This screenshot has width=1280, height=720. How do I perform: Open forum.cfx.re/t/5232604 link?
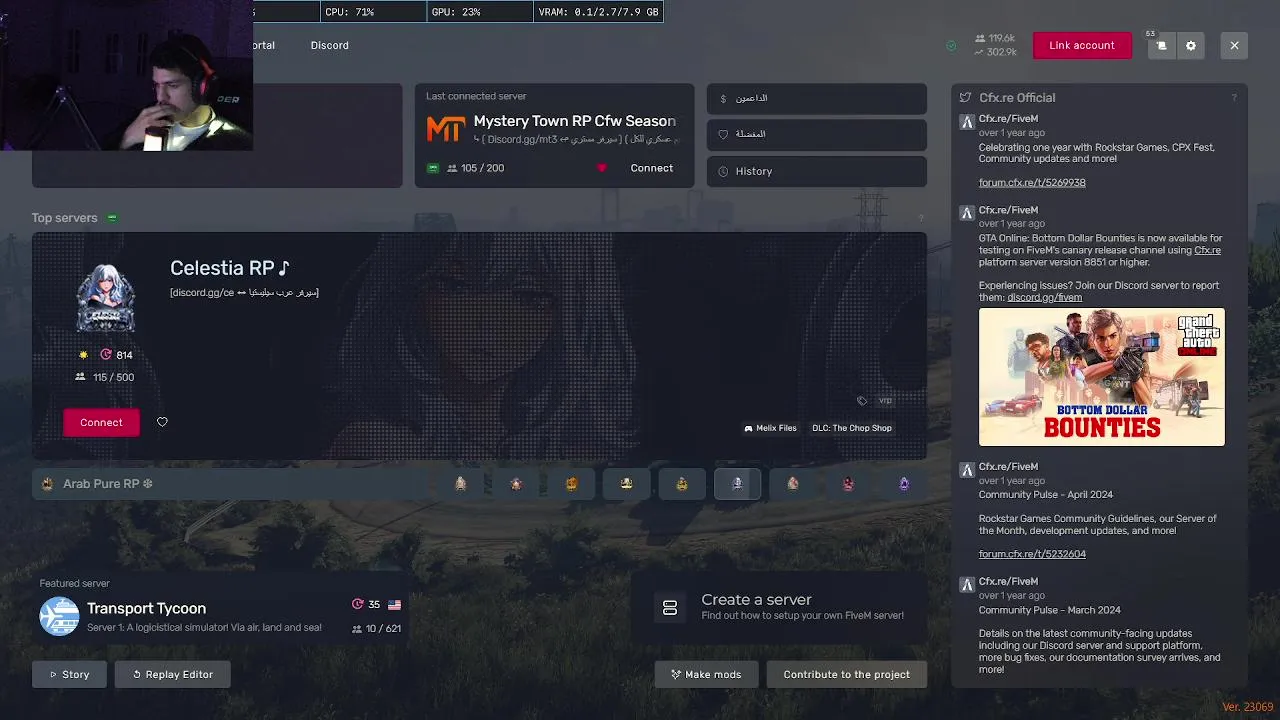click(x=1032, y=554)
